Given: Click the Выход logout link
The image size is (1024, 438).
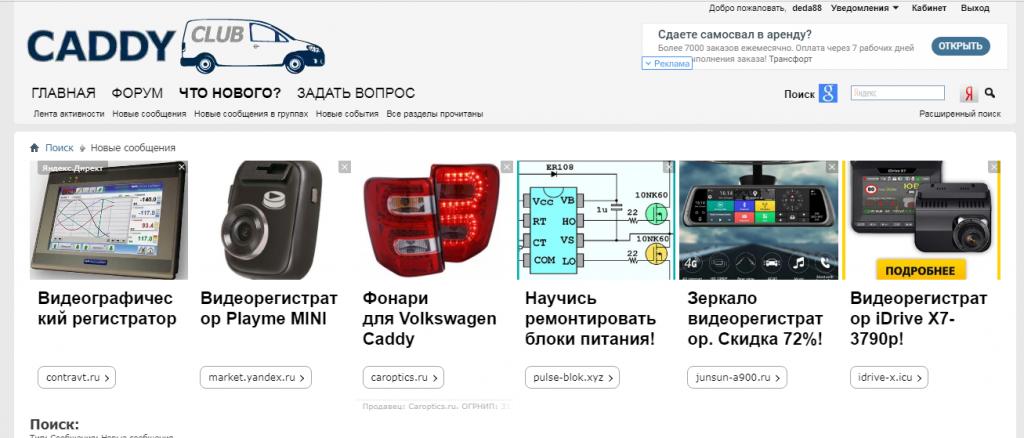Looking at the screenshot, I should 975,8.
